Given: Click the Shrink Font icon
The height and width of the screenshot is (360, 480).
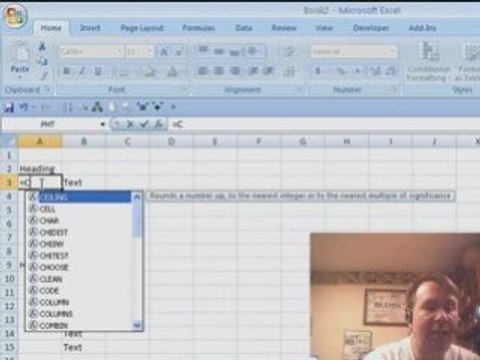Looking at the screenshot, I should click(x=179, y=52).
